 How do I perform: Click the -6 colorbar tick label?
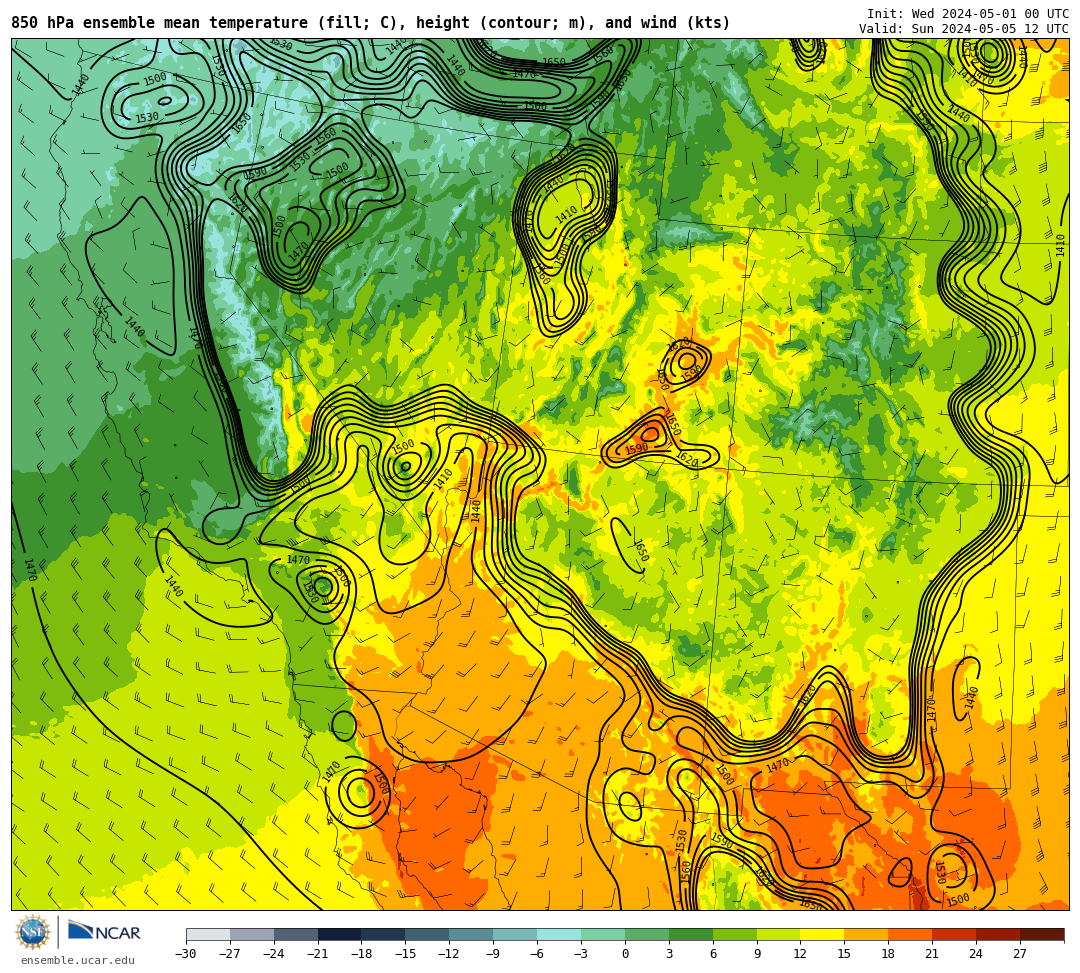[x=537, y=954]
